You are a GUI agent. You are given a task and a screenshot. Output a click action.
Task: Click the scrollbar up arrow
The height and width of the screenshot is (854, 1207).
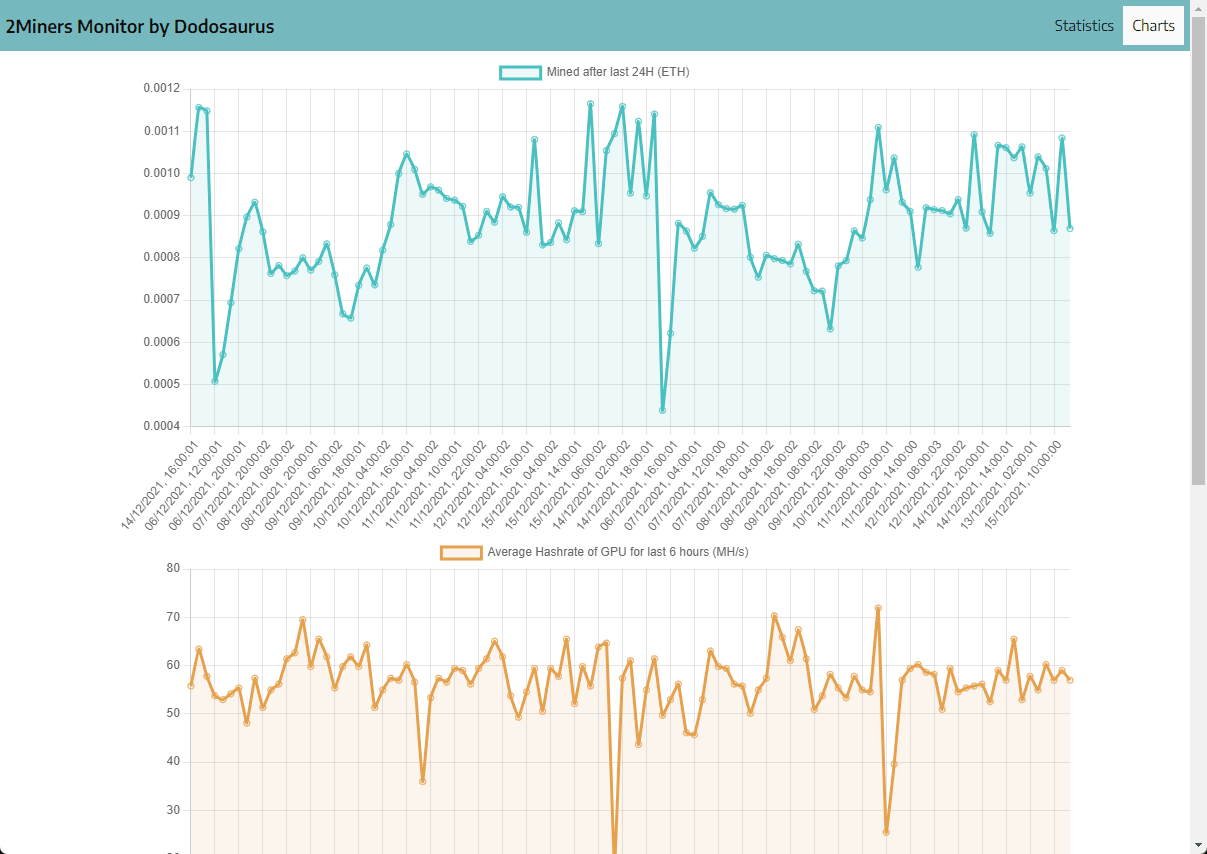click(1198, 8)
